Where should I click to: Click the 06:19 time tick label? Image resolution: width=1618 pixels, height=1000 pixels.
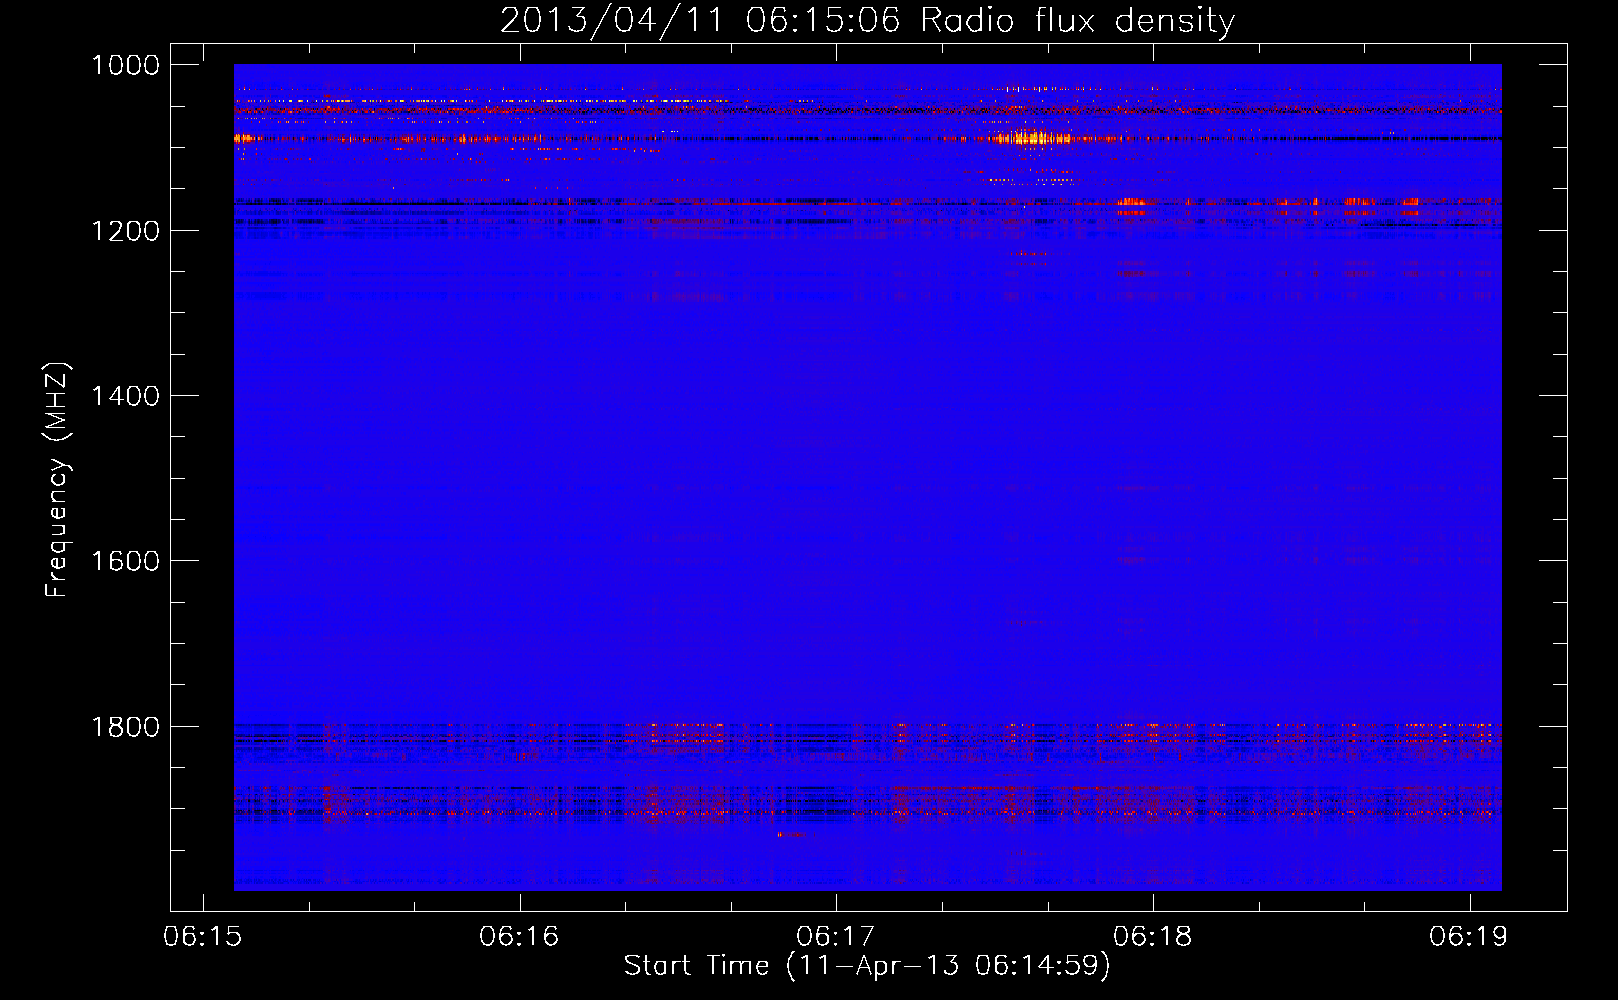[1469, 937]
